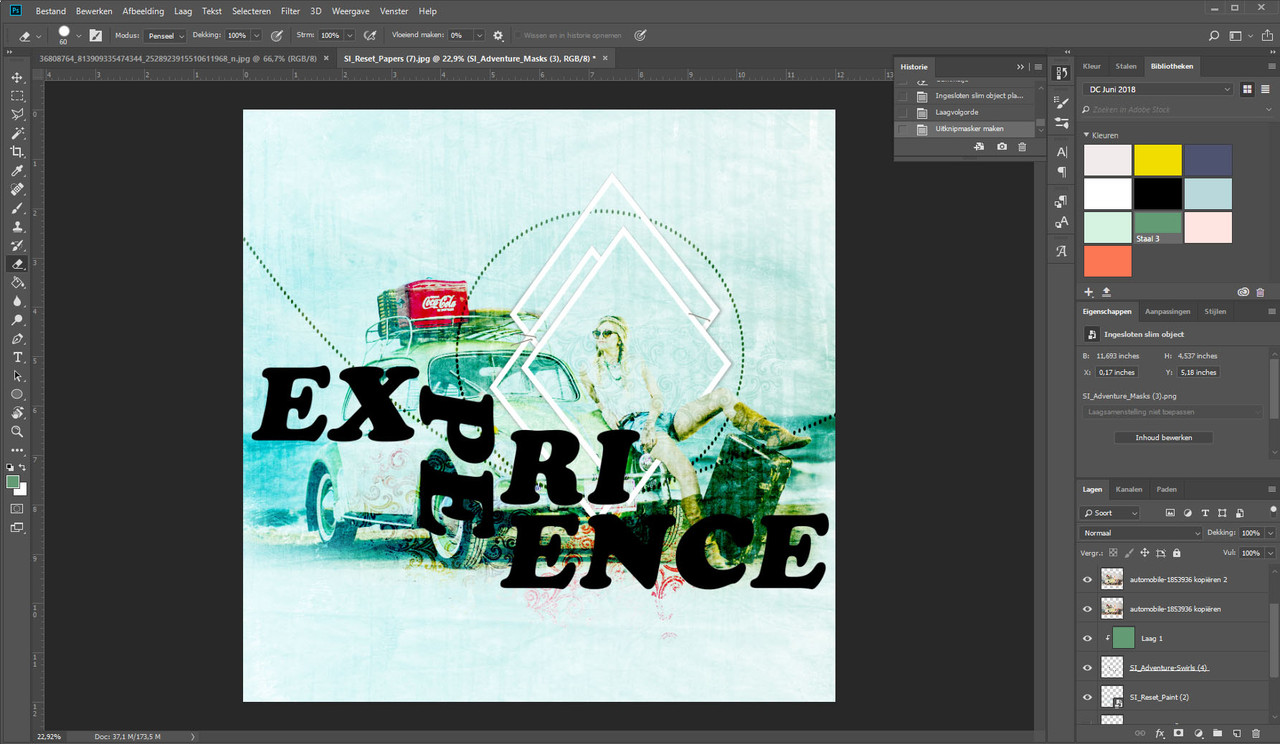Screen dimensions: 1280x744
Task: Click the new layer icon in Layers panel
Action: pyautogui.click(x=1236, y=734)
